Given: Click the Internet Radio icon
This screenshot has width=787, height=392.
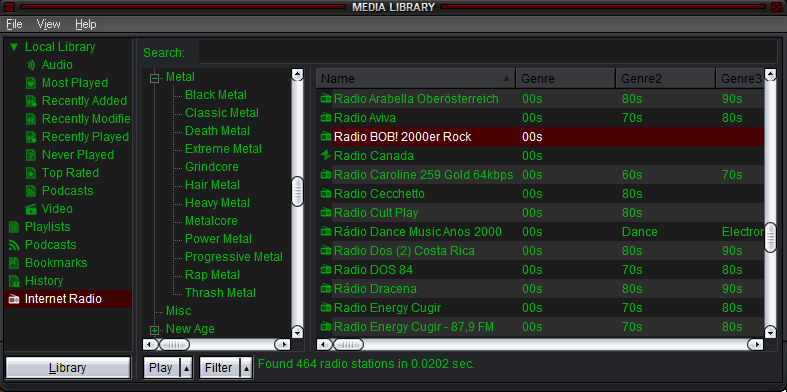Looking at the screenshot, I should point(14,299).
